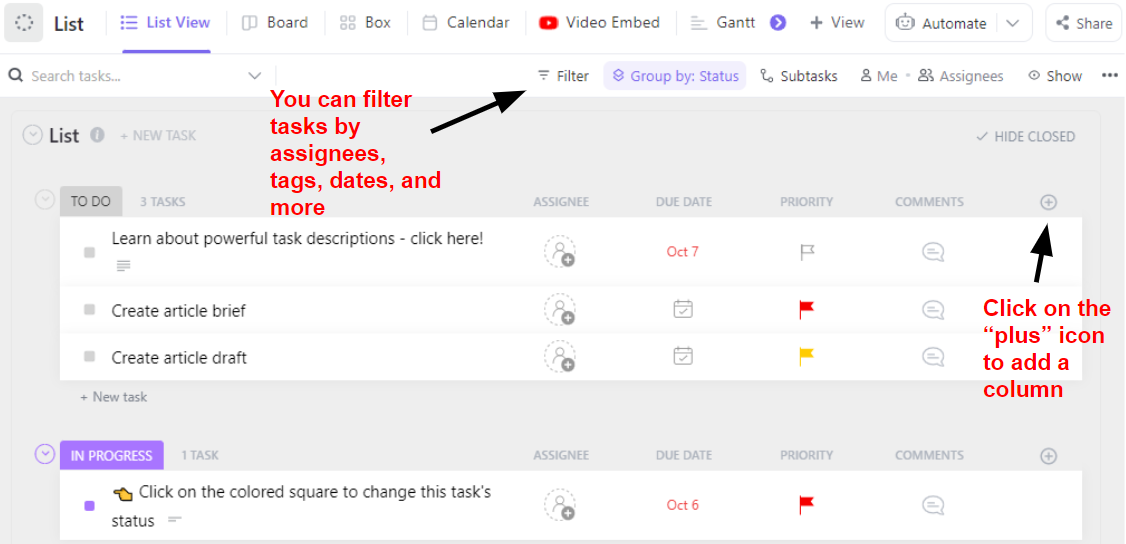The image size is (1126, 544).
Task: Open the 'Create article brief' task
Action: click(179, 311)
